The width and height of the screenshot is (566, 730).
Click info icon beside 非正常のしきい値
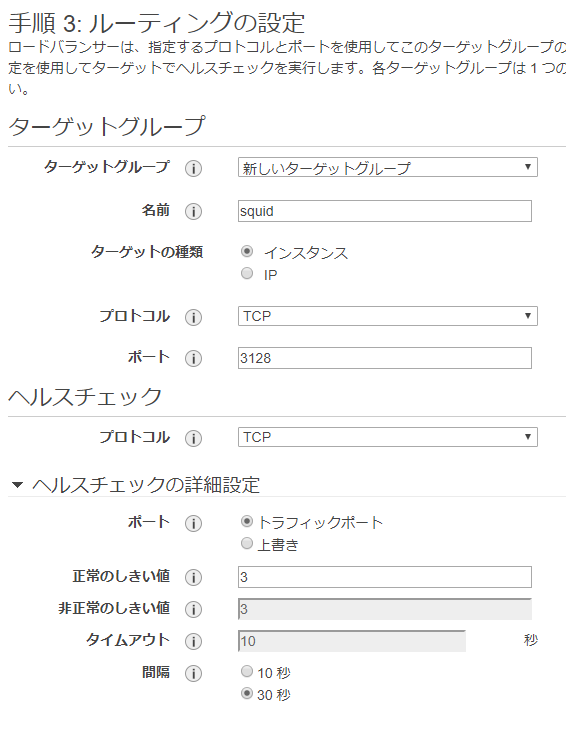[x=193, y=609]
